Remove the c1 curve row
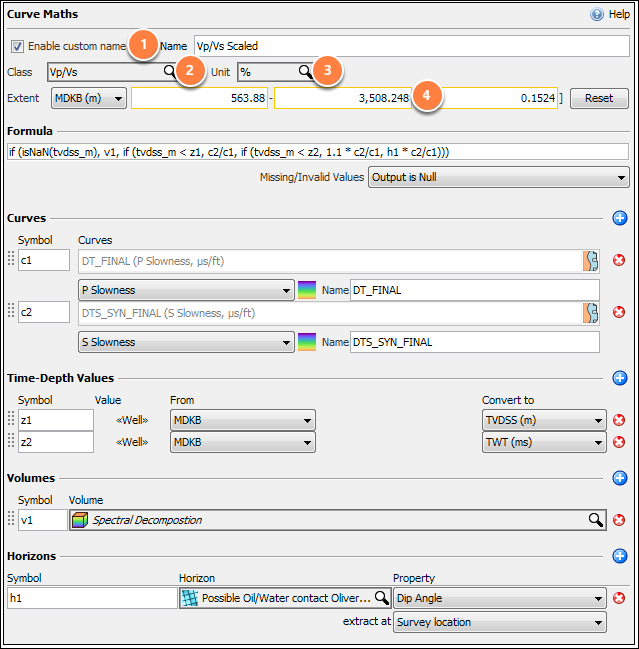Viewport: 639px width, 649px height. pos(619,260)
